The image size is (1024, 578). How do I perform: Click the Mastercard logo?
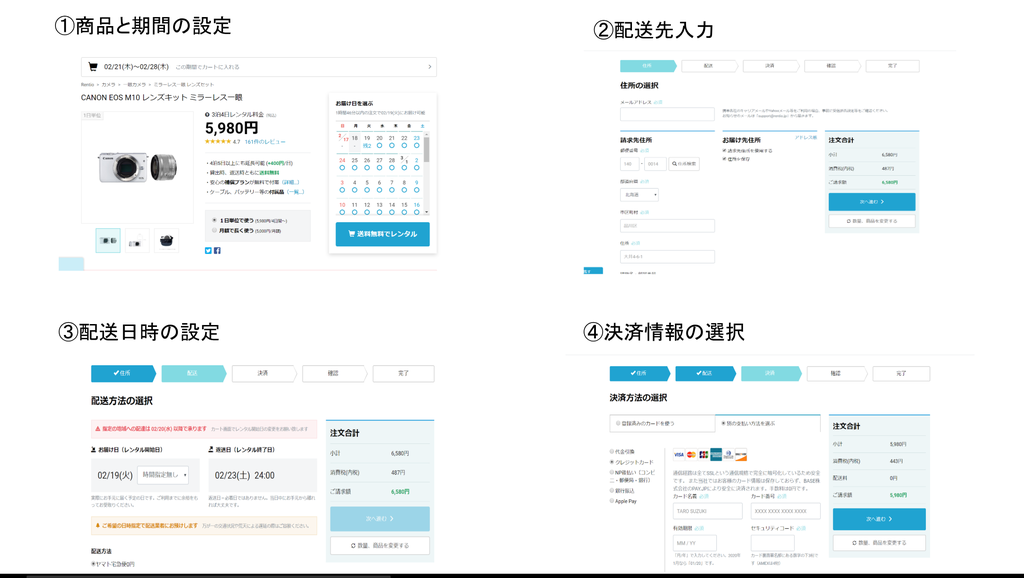692,455
